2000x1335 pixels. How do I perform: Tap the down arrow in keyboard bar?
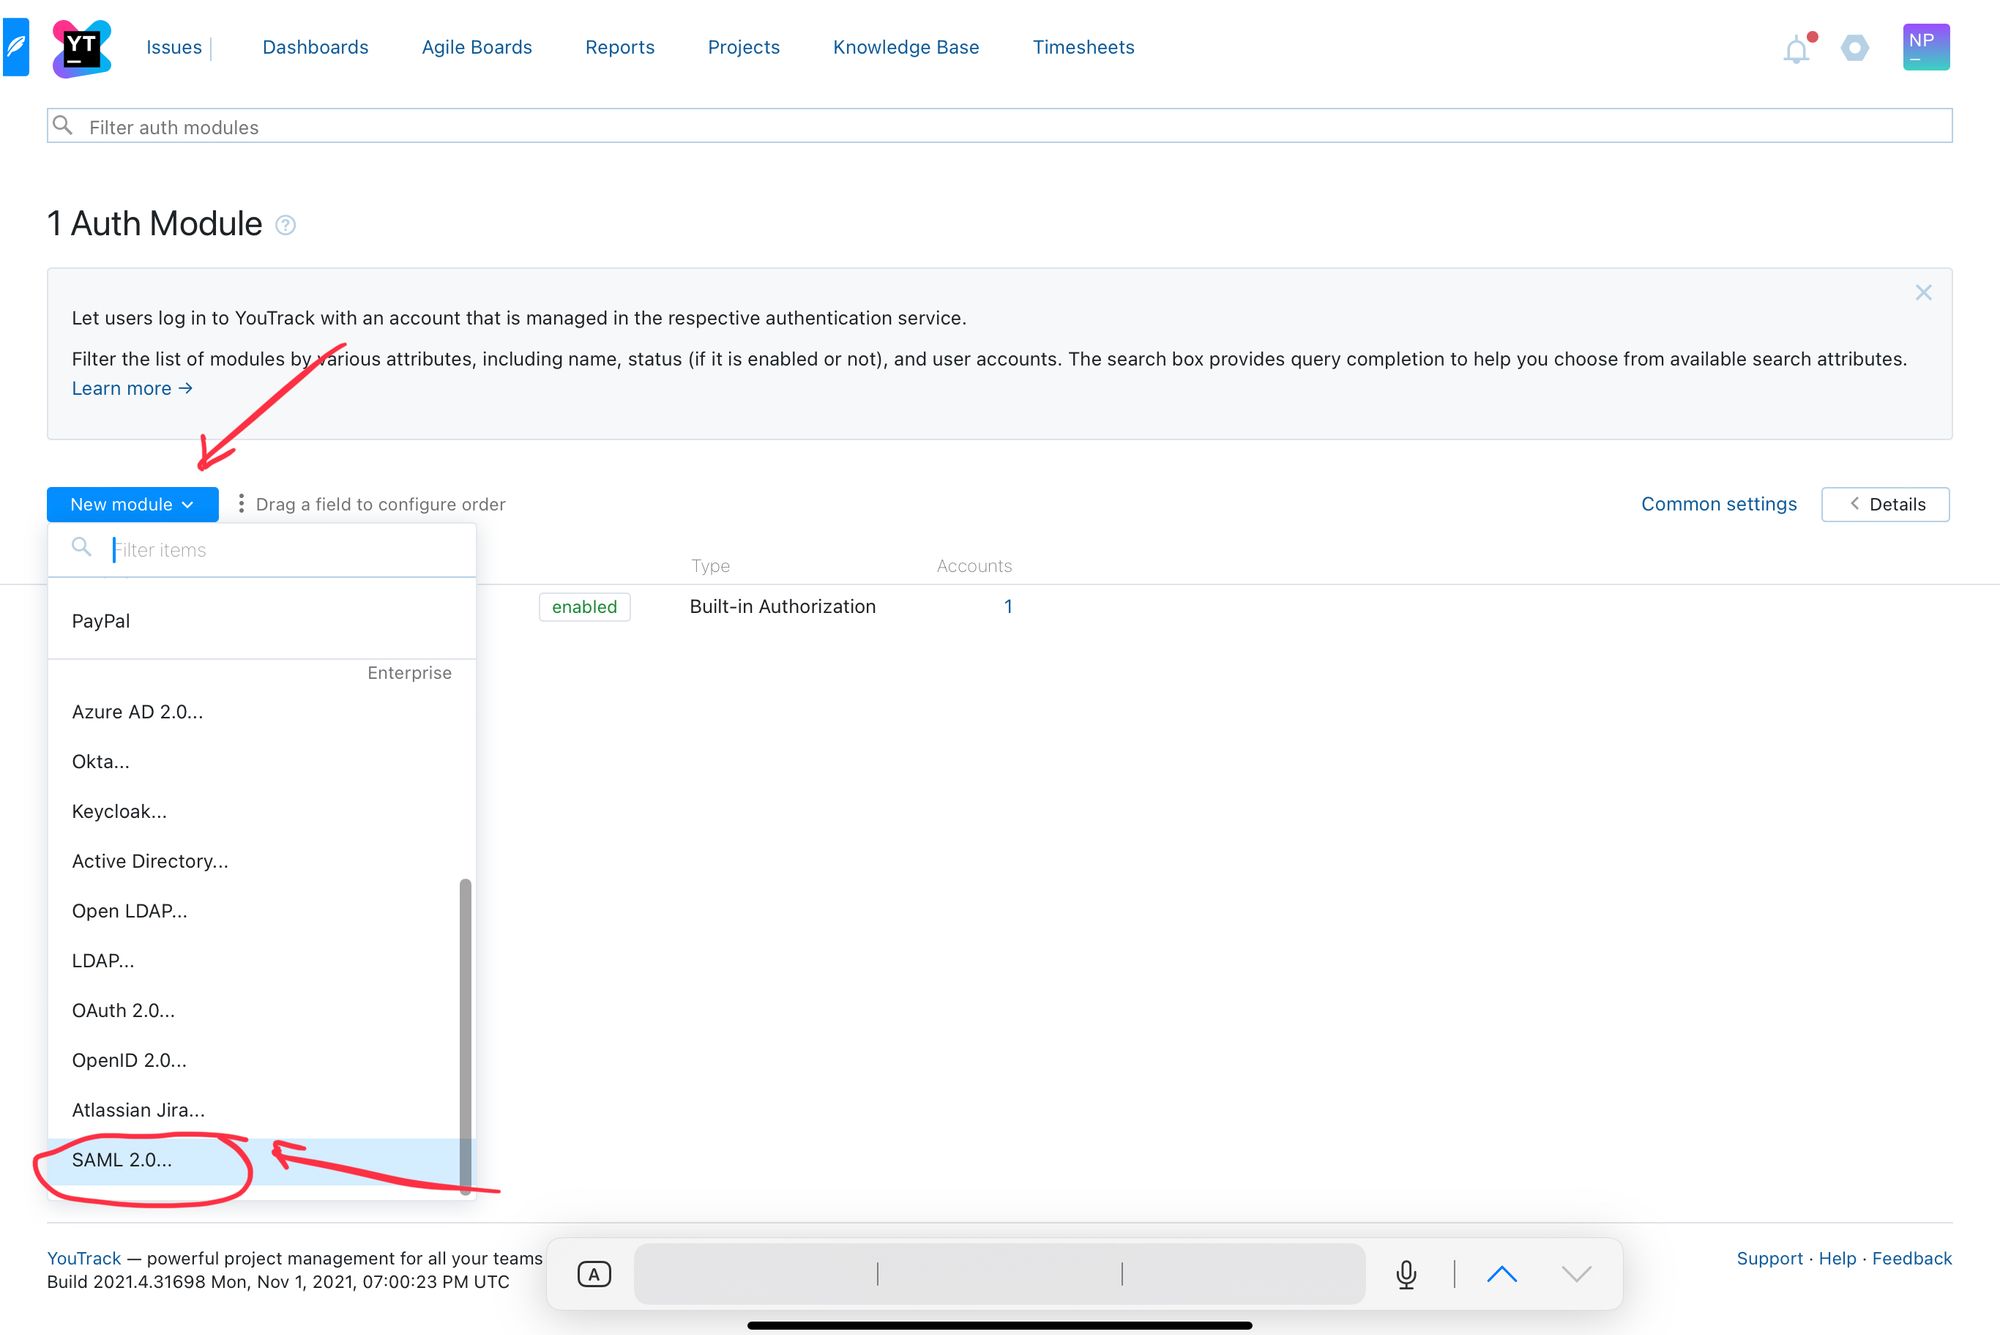pyautogui.click(x=1576, y=1274)
